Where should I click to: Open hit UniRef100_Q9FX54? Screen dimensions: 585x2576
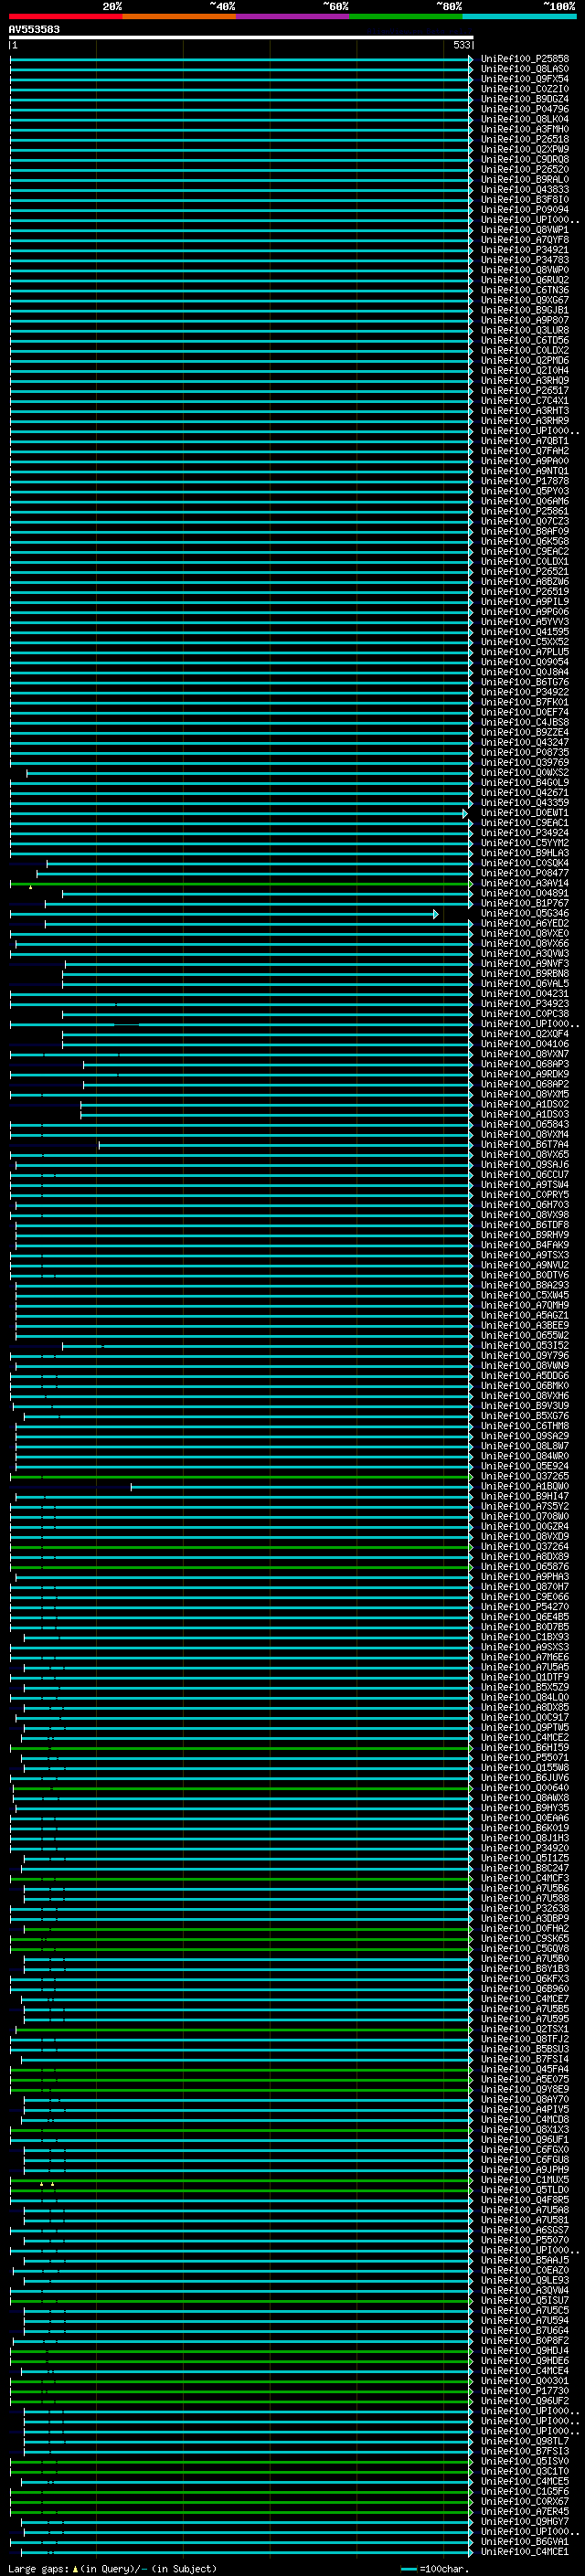[x=524, y=79]
